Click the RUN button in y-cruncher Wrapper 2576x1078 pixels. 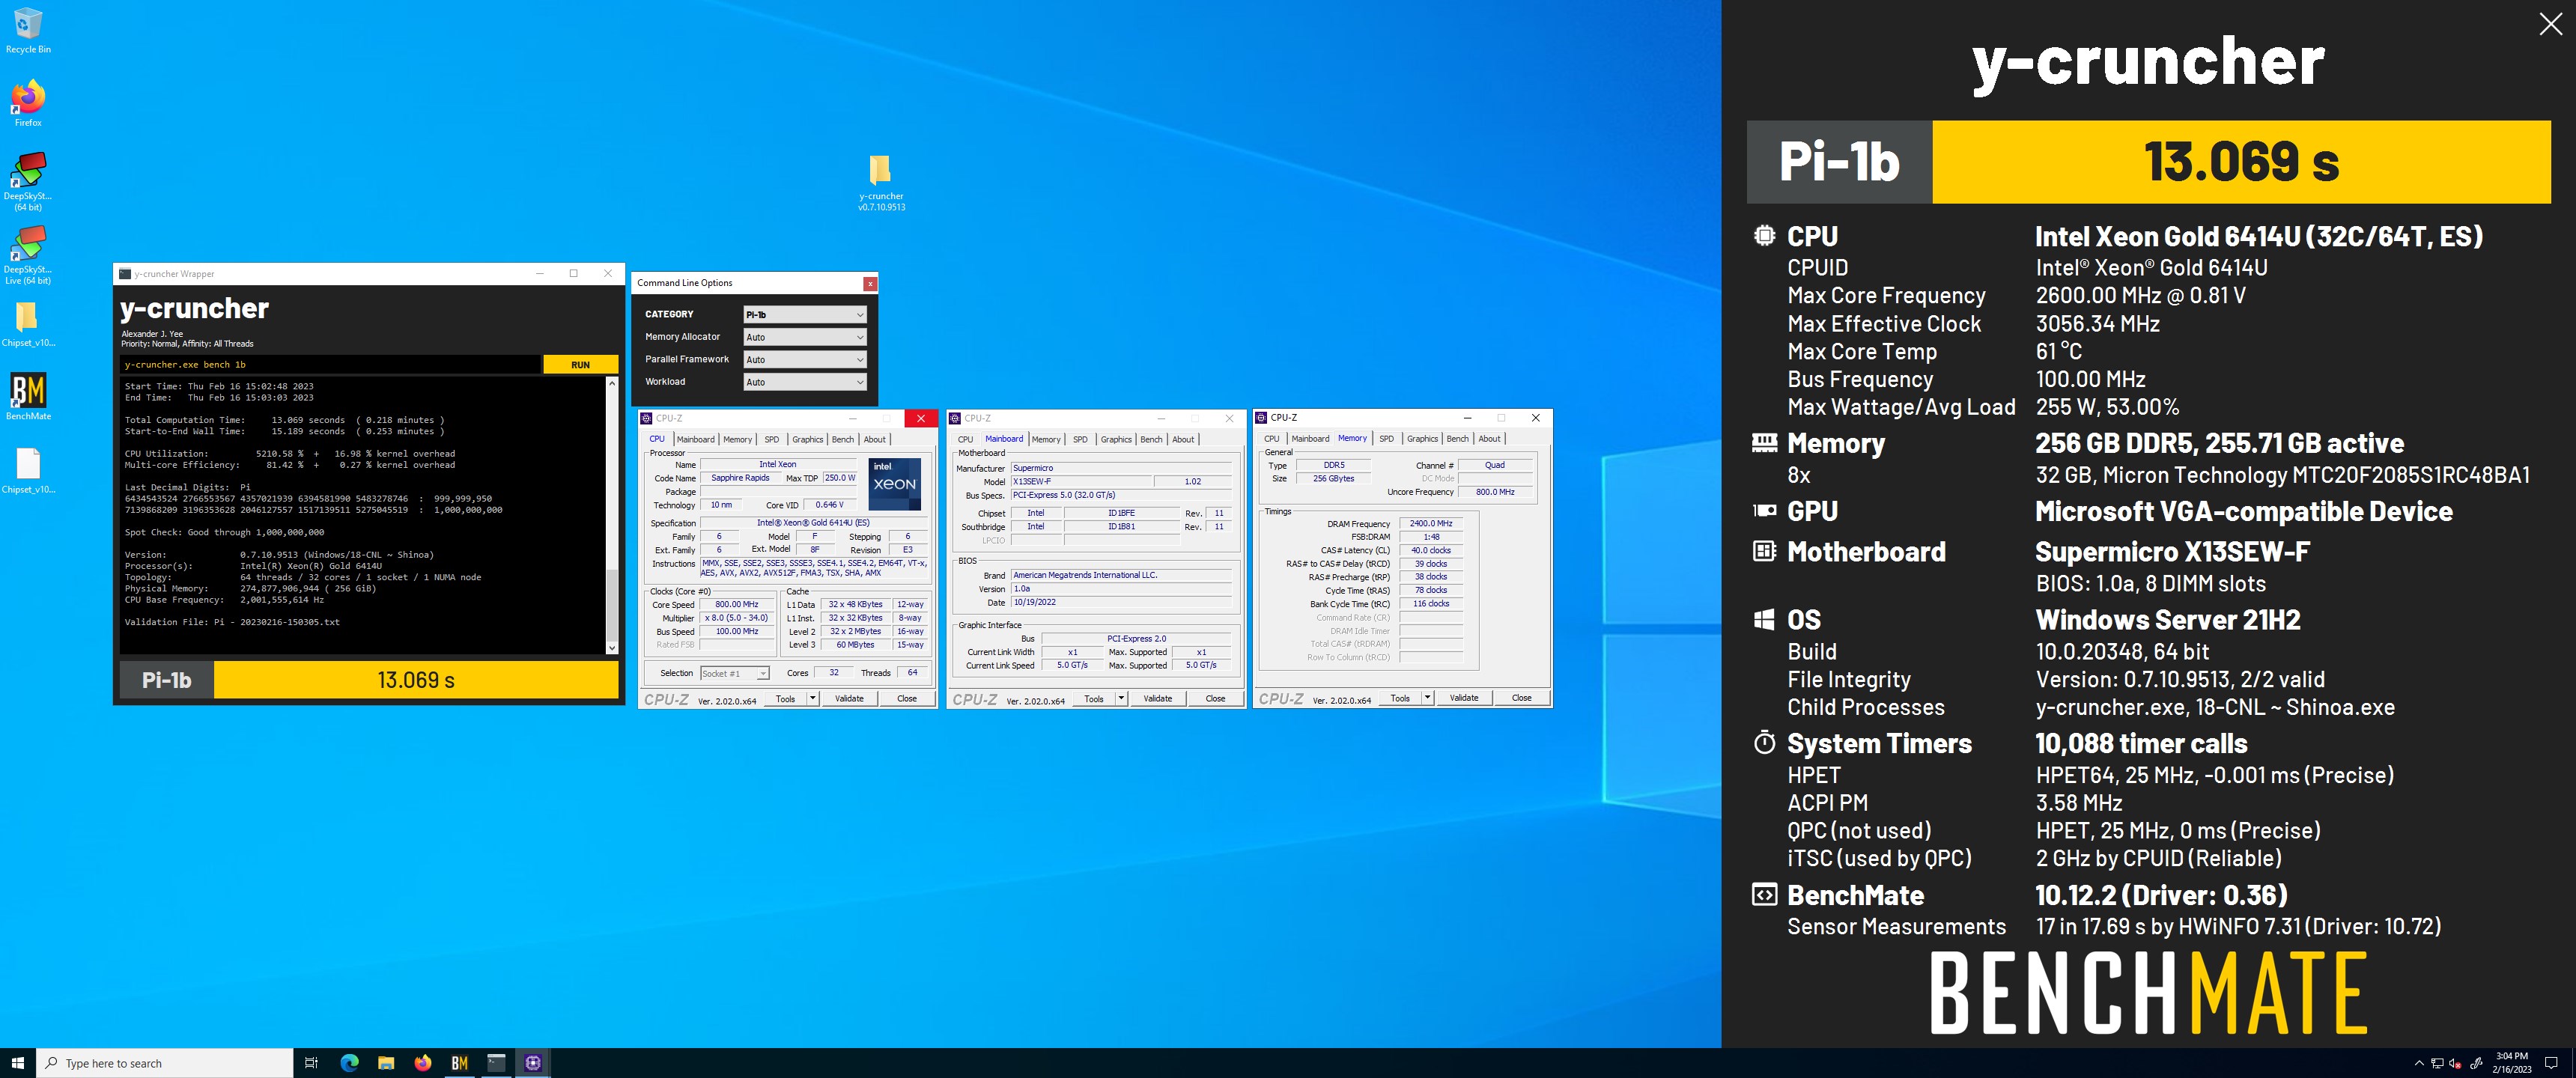pos(580,365)
